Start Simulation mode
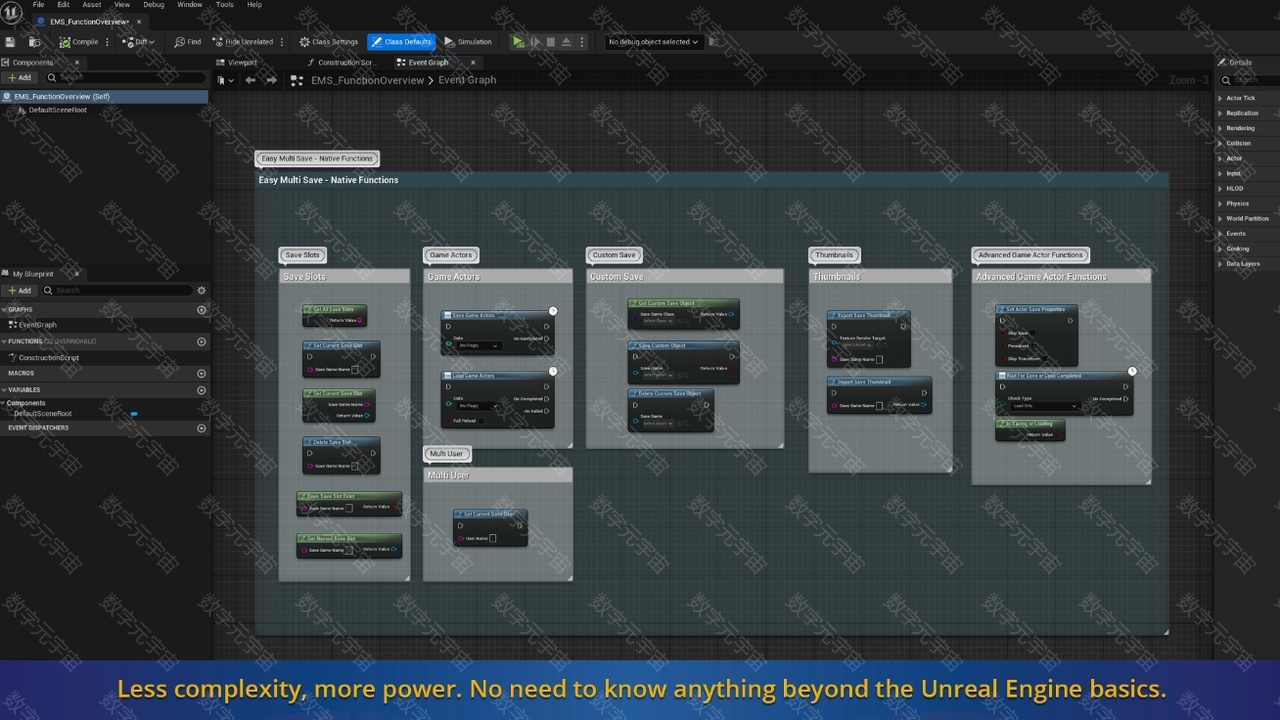 (468, 42)
